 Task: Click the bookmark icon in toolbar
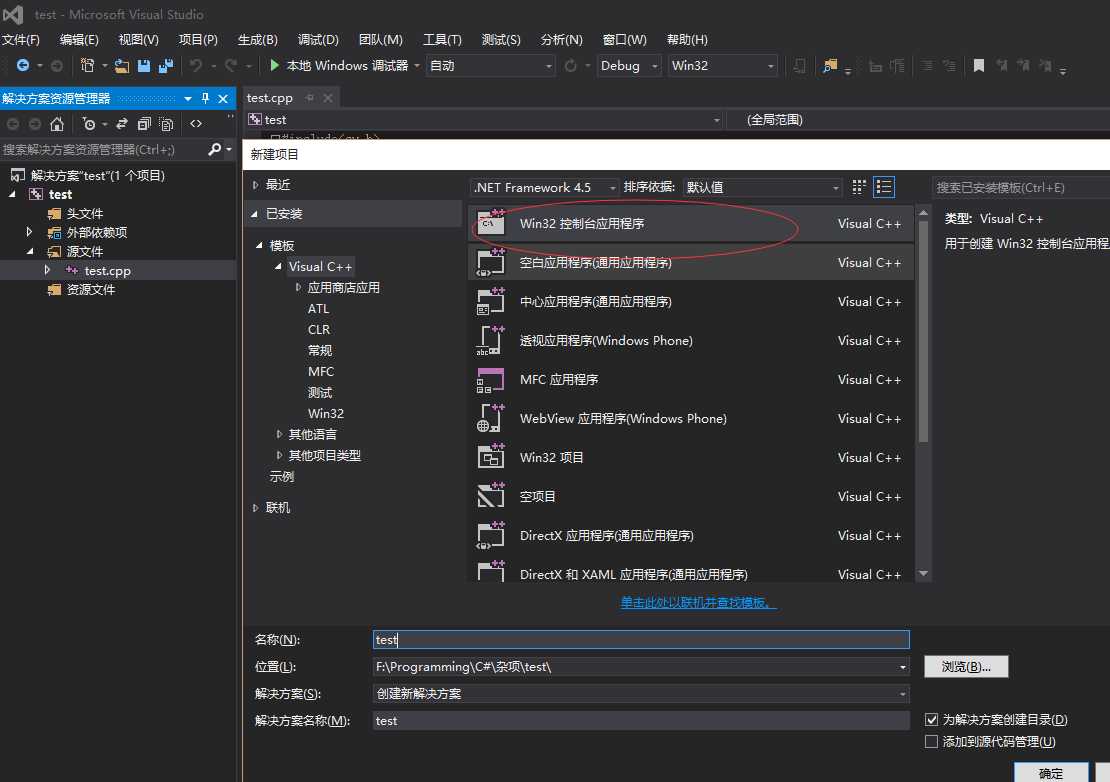tap(978, 66)
